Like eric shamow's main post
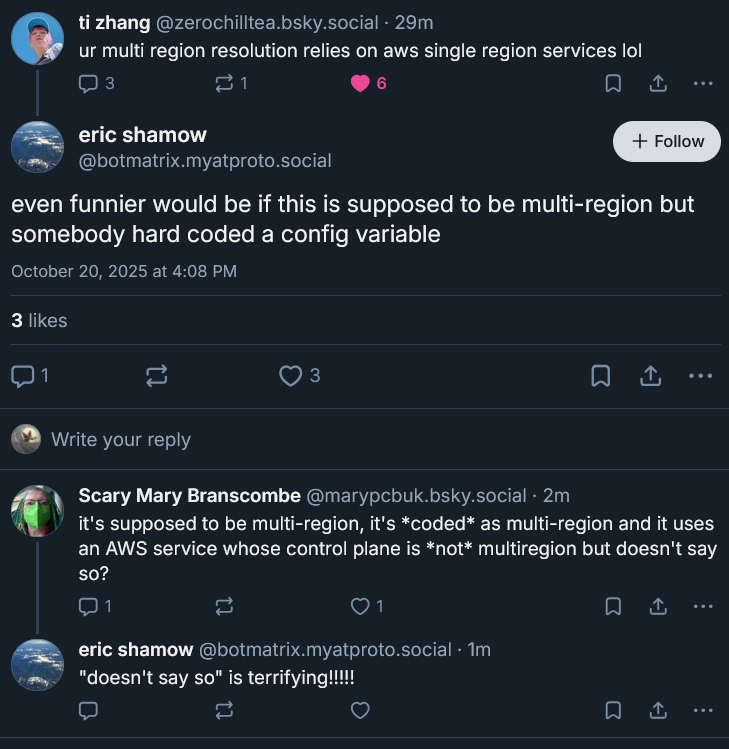 coord(291,376)
